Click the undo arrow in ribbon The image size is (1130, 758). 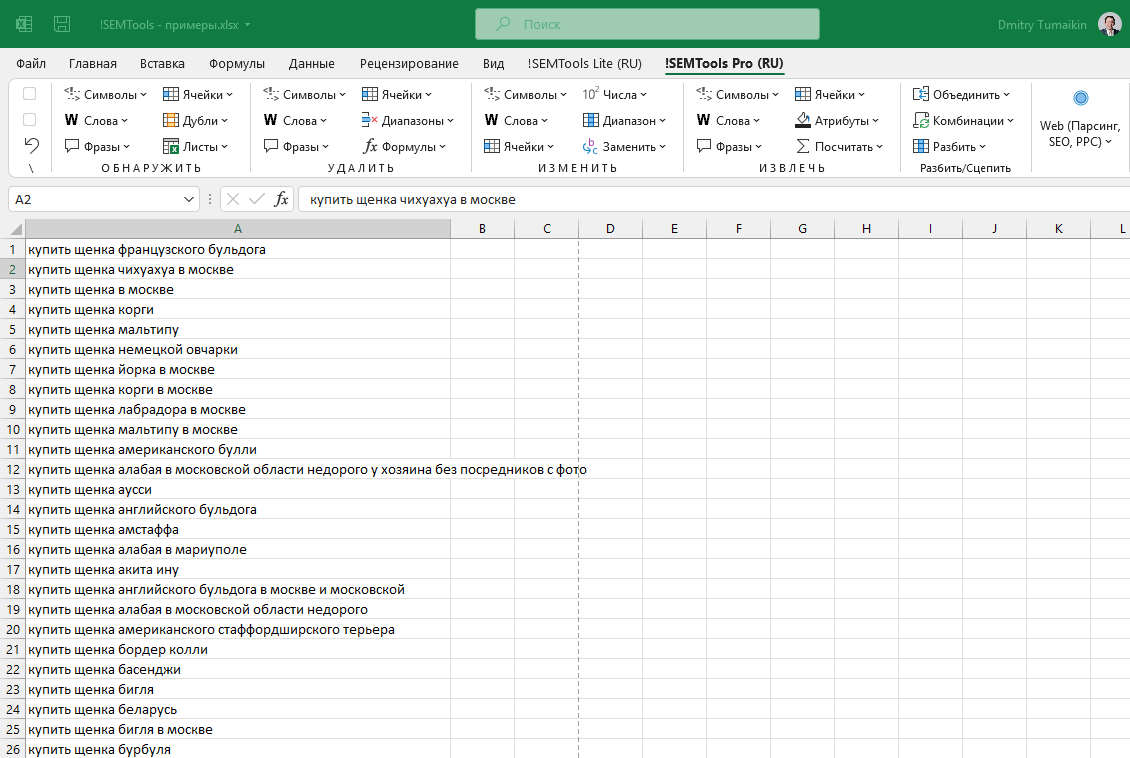[31, 146]
